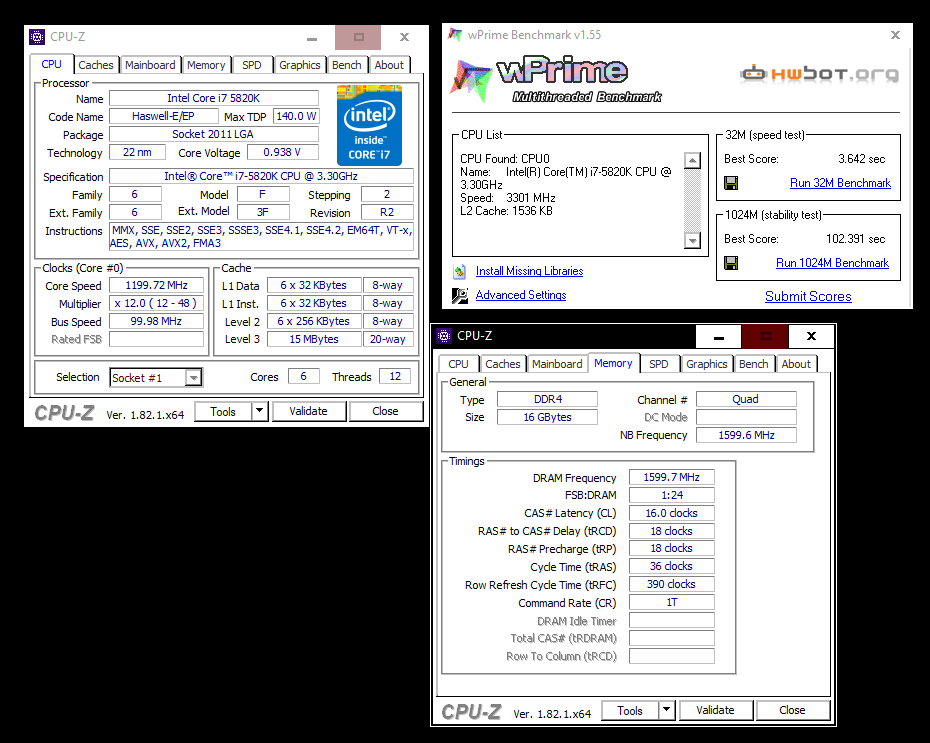Switch to Mainboard tab in left CPU-Z window
This screenshot has width=930, height=743.
pos(150,65)
